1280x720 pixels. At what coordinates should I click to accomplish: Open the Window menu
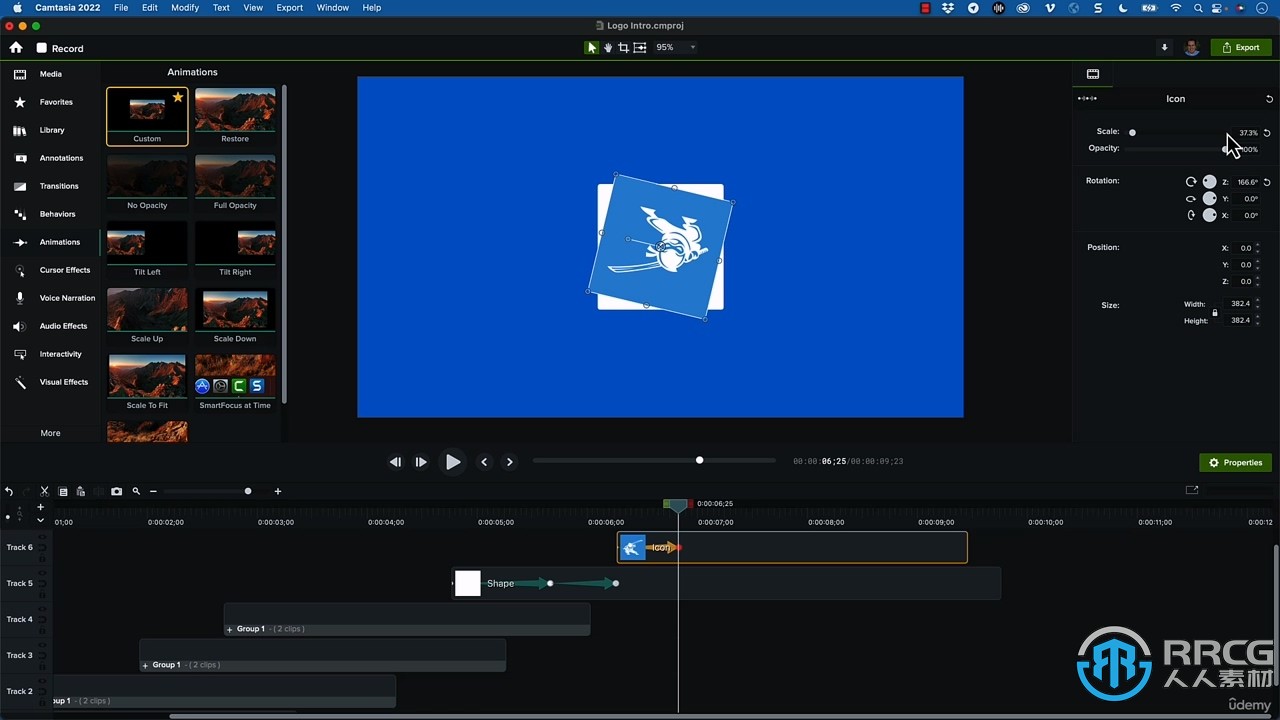[333, 7]
